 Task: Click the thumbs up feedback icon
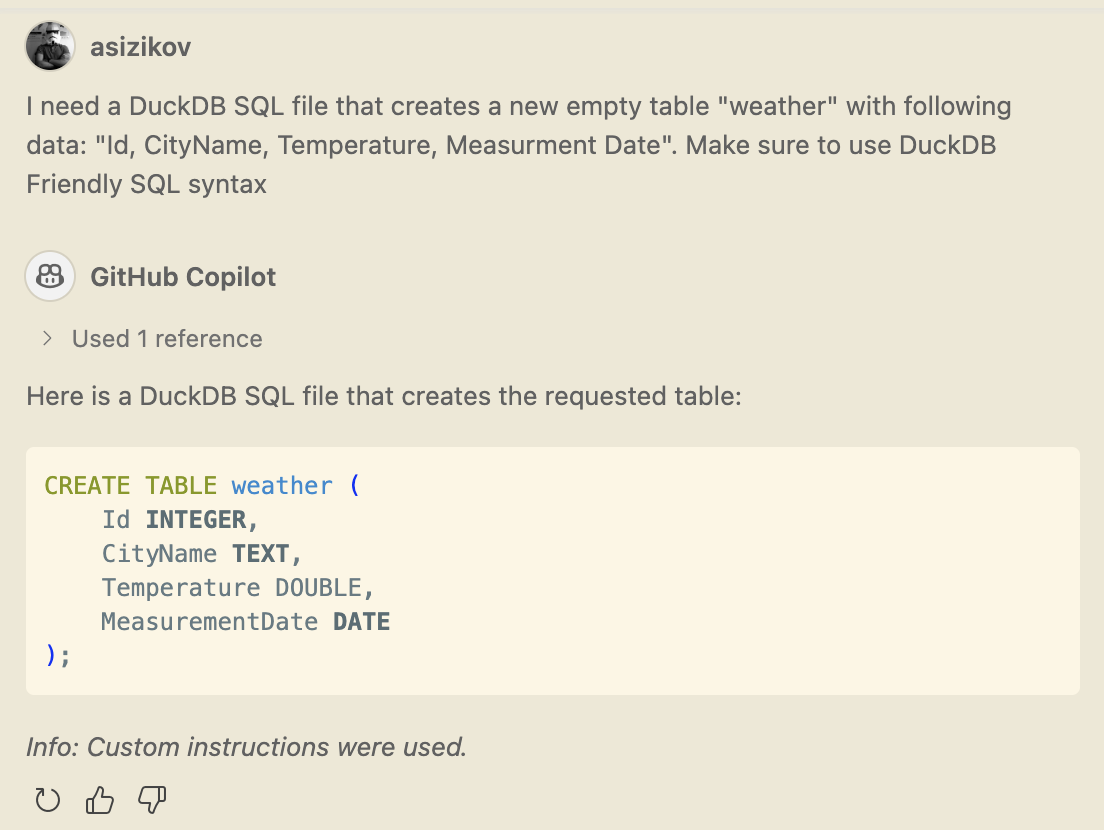point(100,800)
